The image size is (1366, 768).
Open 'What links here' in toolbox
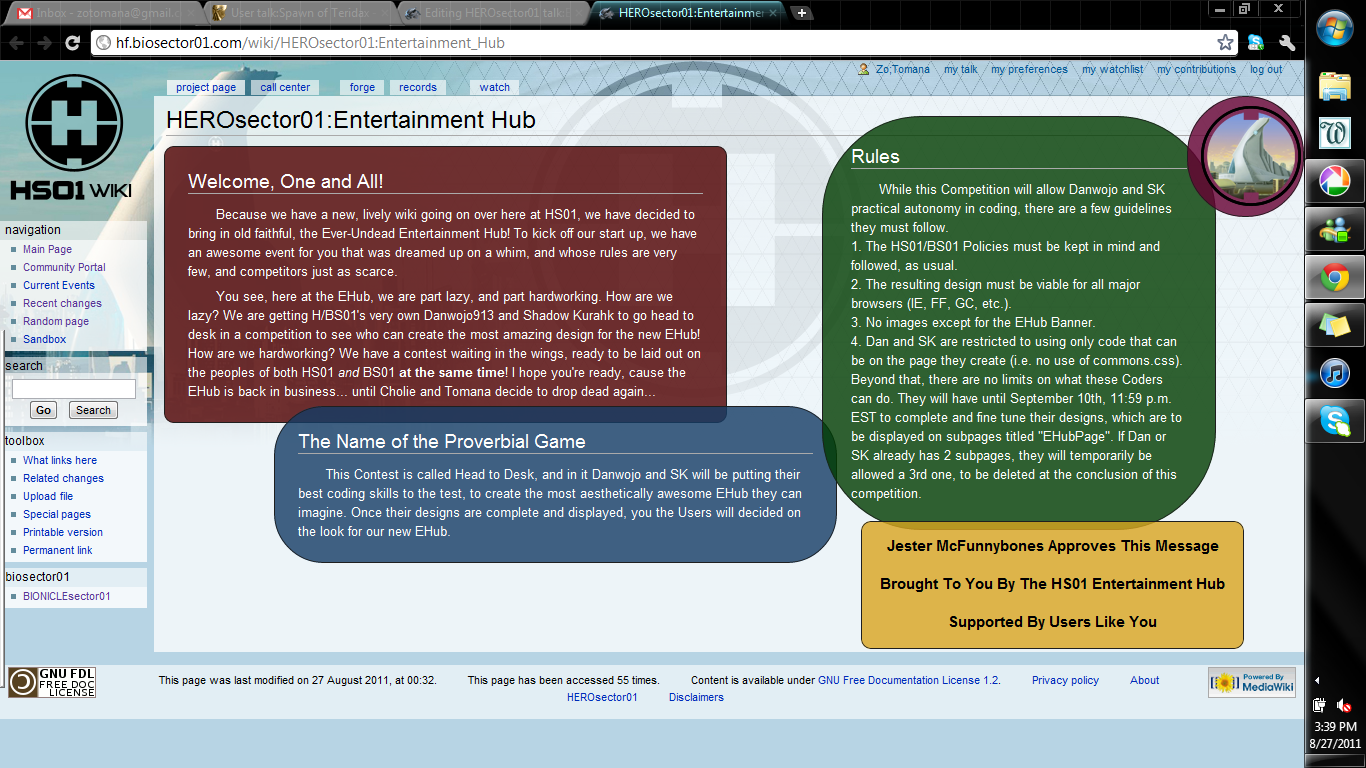(60, 460)
